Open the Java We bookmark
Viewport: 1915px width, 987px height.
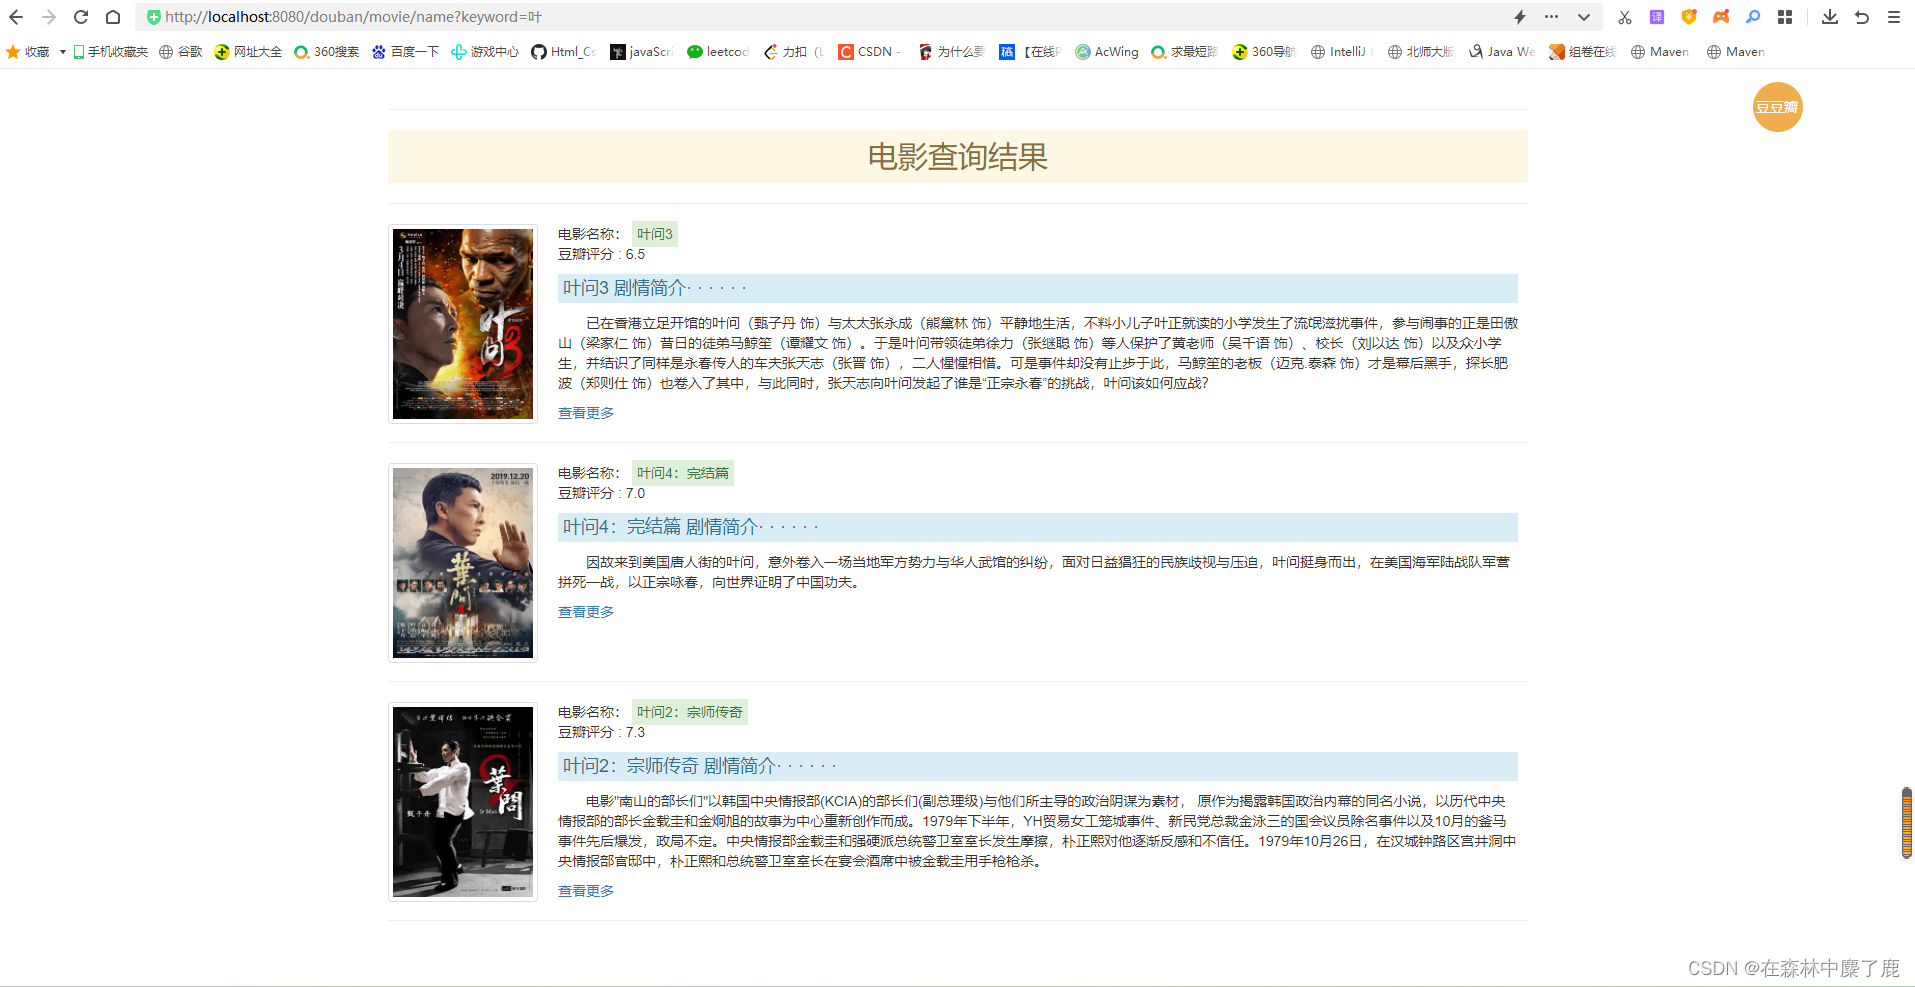(1502, 52)
